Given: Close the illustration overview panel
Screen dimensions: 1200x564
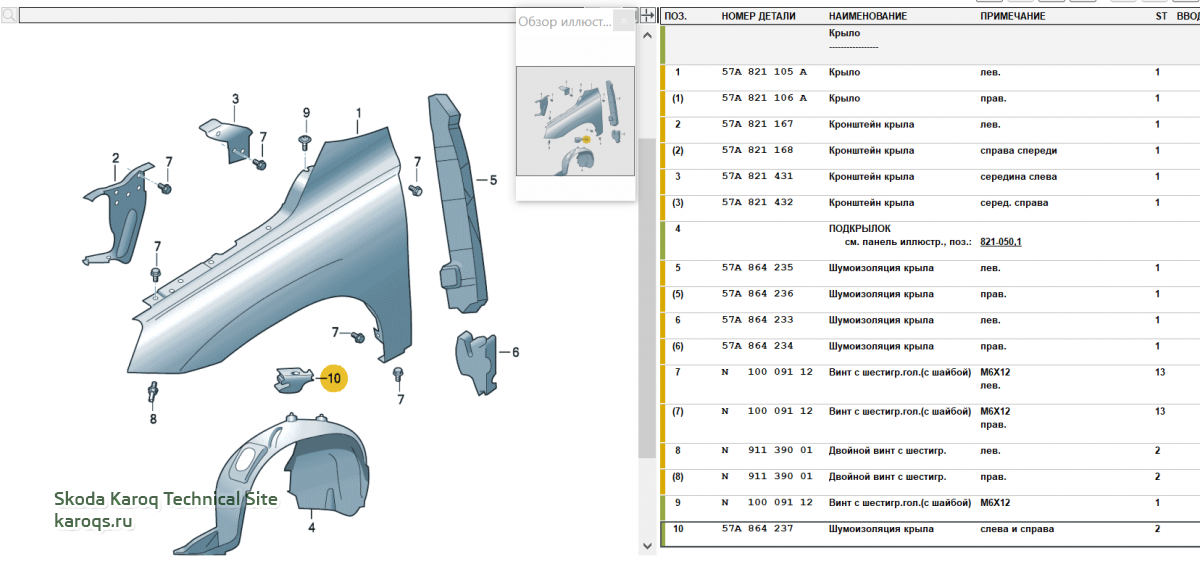Looking at the screenshot, I should [x=624, y=21].
